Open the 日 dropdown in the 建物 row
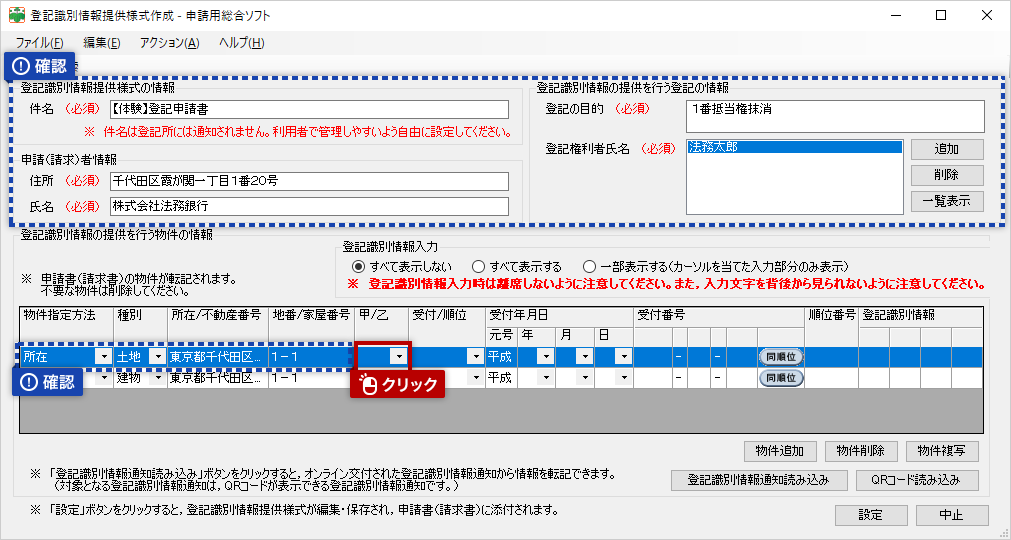This screenshot has height=540, width=1011. point(623,378)
